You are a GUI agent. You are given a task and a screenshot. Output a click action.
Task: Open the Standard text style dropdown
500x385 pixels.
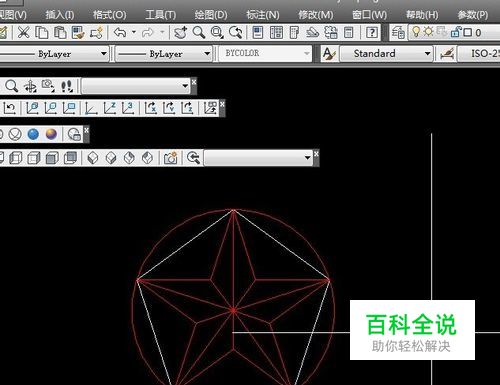386,54
